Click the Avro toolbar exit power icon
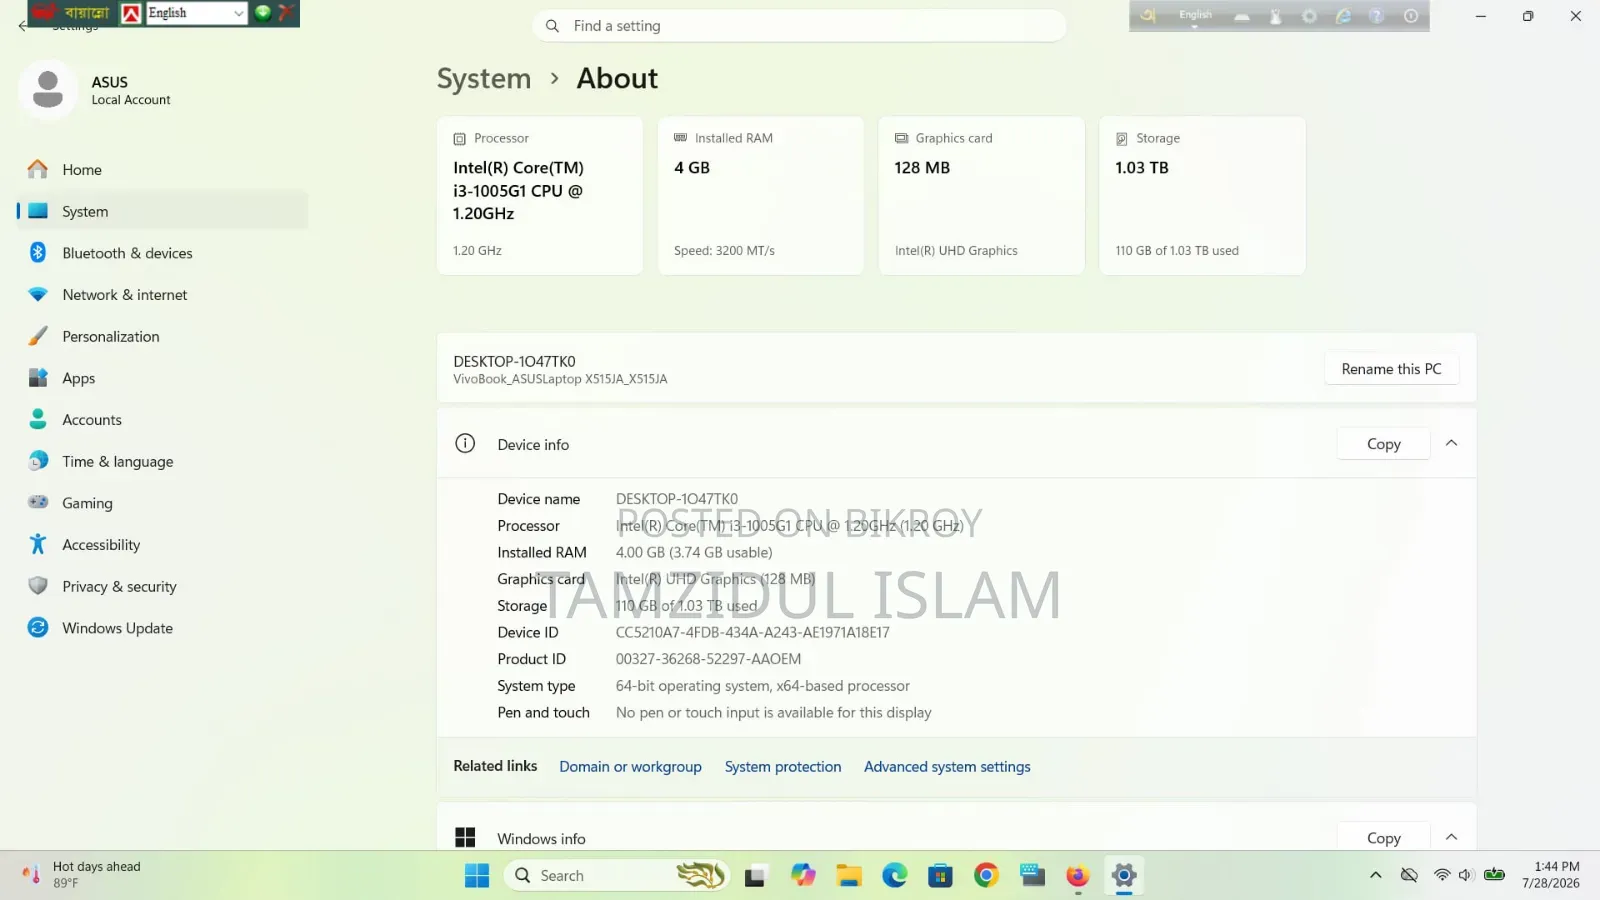 (1411, 16)
